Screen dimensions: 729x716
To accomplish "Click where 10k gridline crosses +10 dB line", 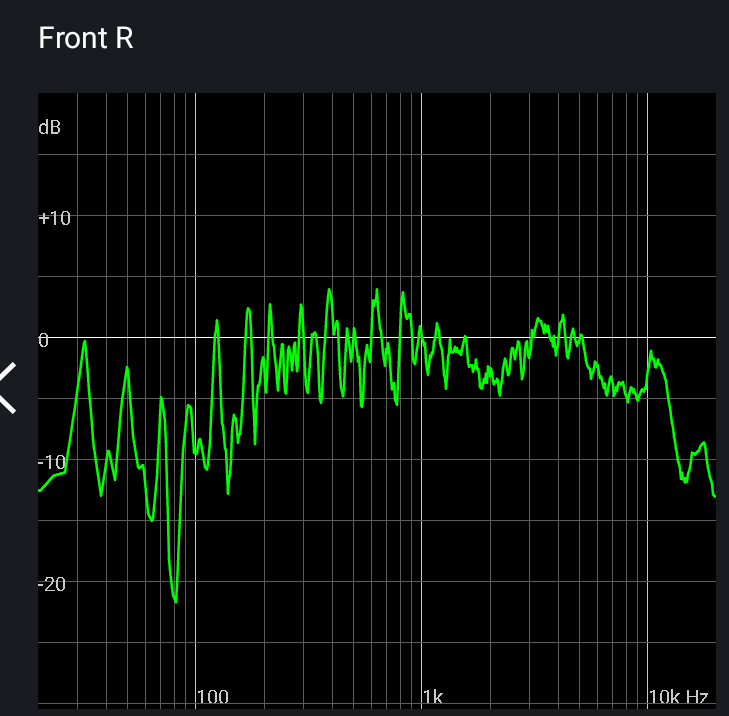I will click(648, 215).
